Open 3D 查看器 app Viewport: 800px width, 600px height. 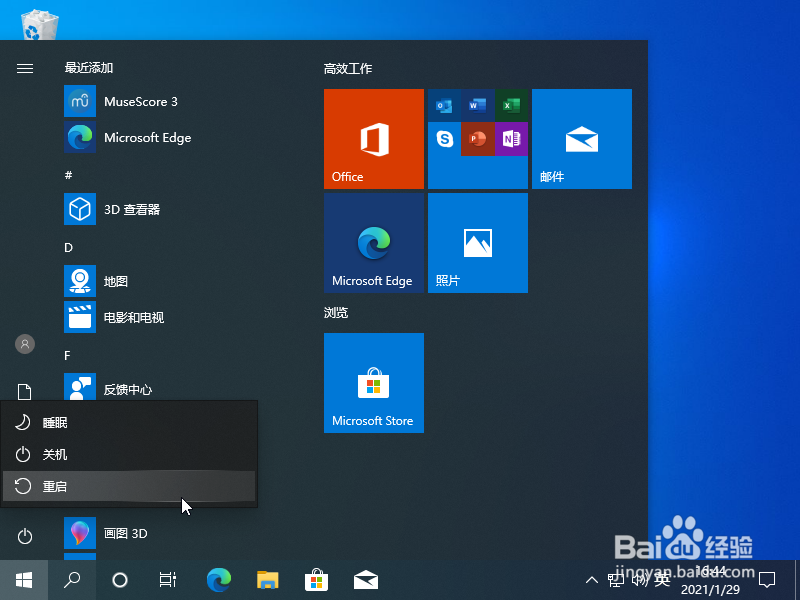click(130, 209)
